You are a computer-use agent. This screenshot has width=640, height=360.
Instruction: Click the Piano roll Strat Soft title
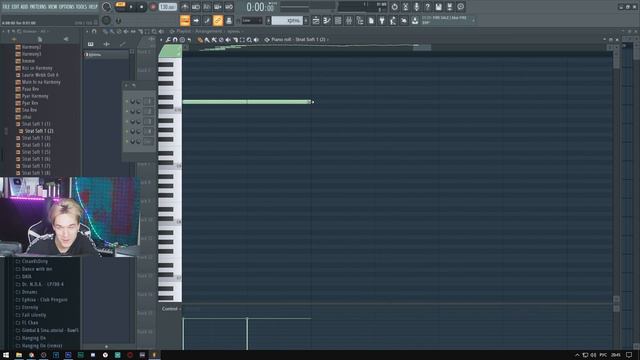pos(298,40)
